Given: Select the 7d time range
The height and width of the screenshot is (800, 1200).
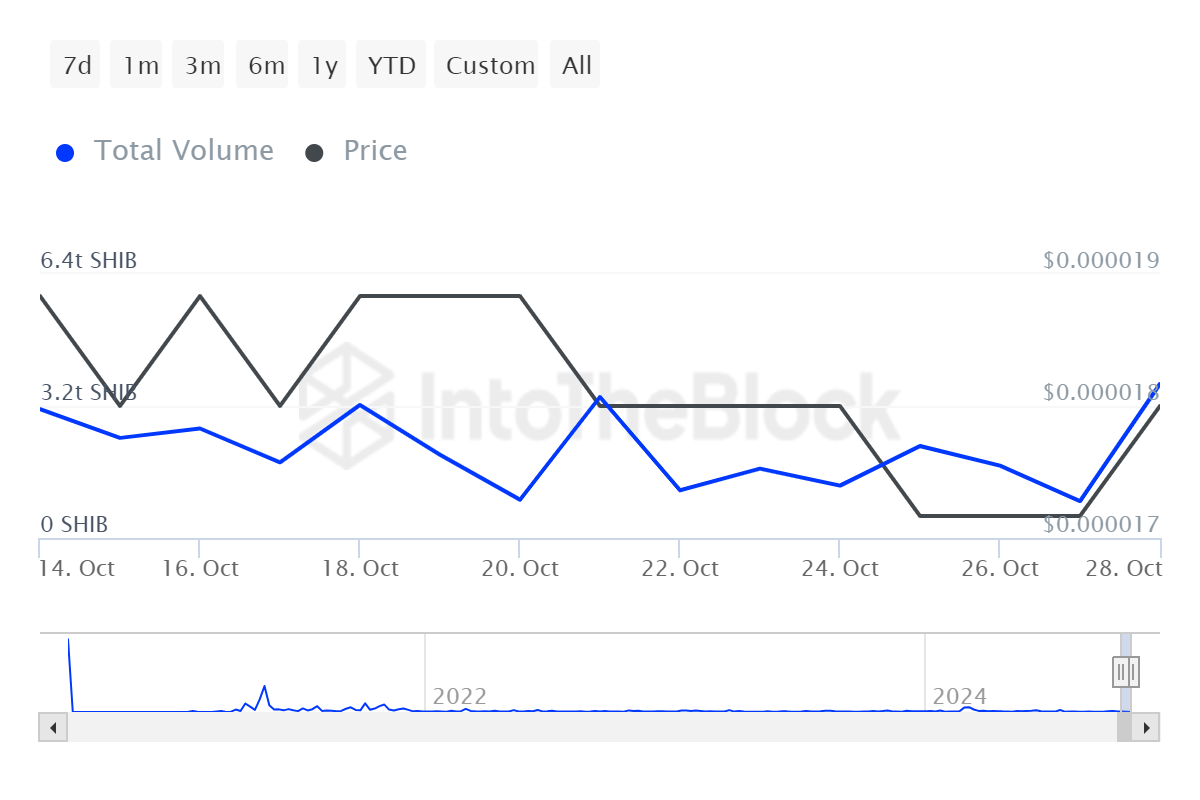Looking at the screenshot, I should tap(76, 66).
